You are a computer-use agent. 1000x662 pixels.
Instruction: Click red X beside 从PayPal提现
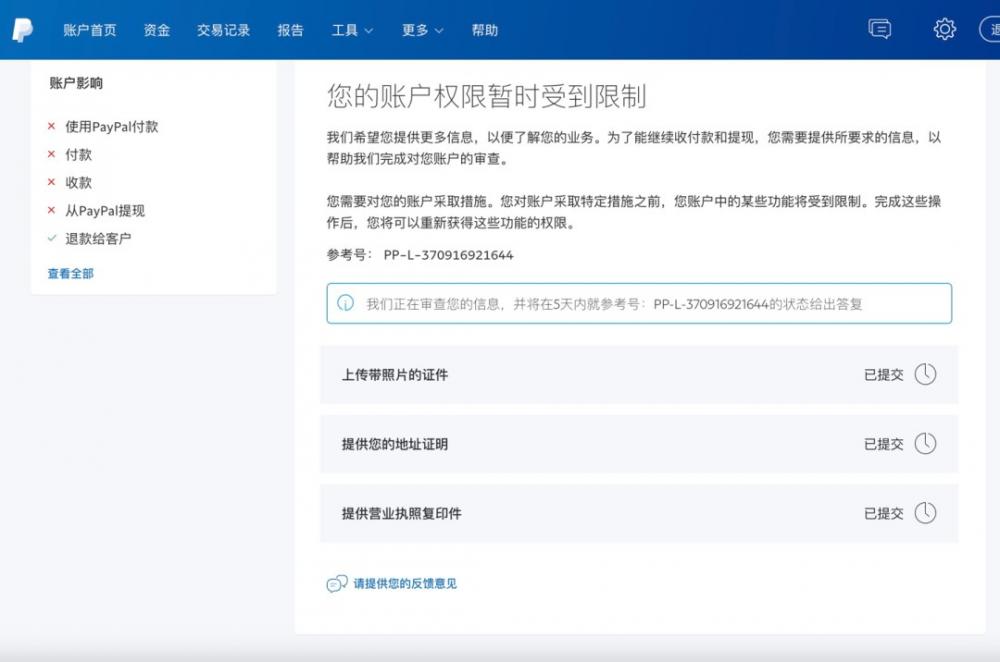[52, 210]
